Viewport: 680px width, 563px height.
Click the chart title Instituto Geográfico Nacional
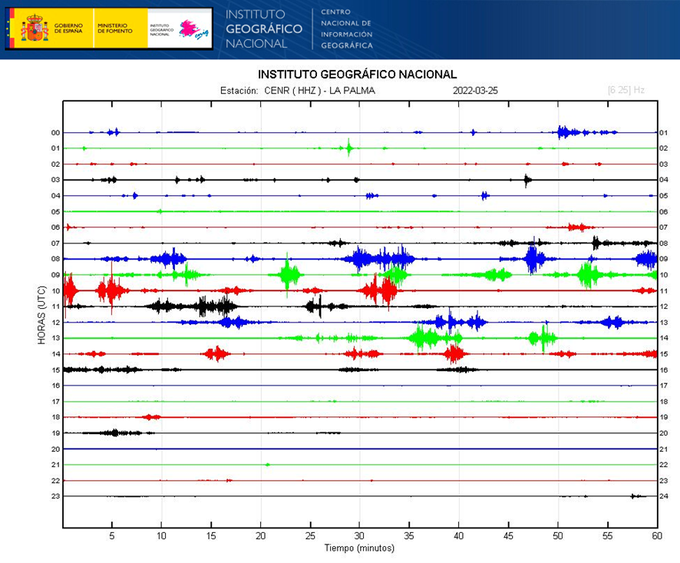[357, 74]
